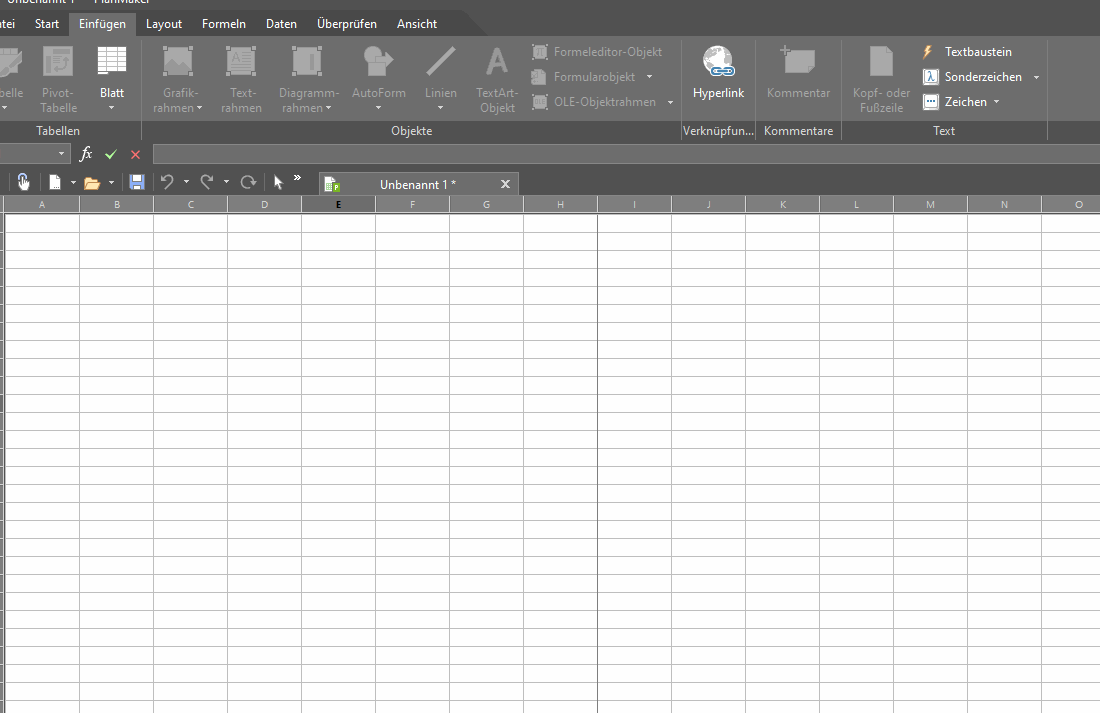Insert a Textbaustein
Viewport: 1100px width, 713px height.
coord(967,52)
